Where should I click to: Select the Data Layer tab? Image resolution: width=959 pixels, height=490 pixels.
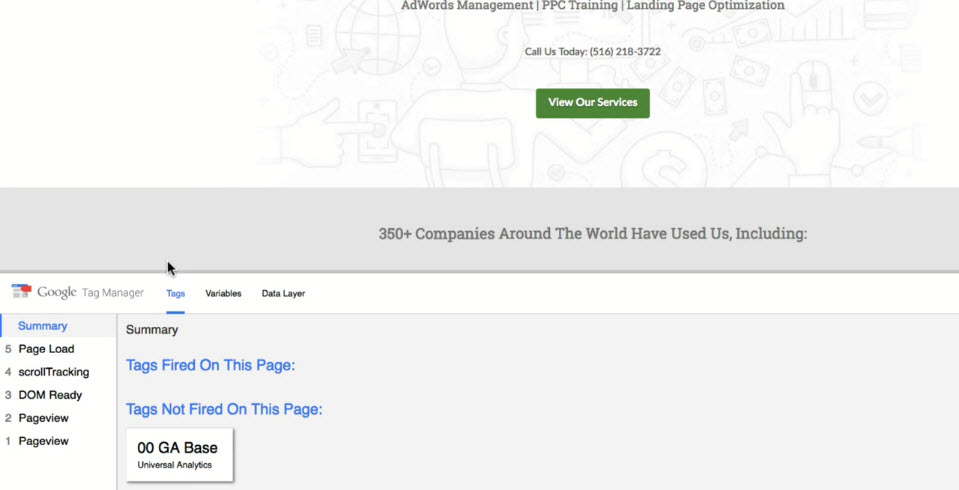coord(283,294)
